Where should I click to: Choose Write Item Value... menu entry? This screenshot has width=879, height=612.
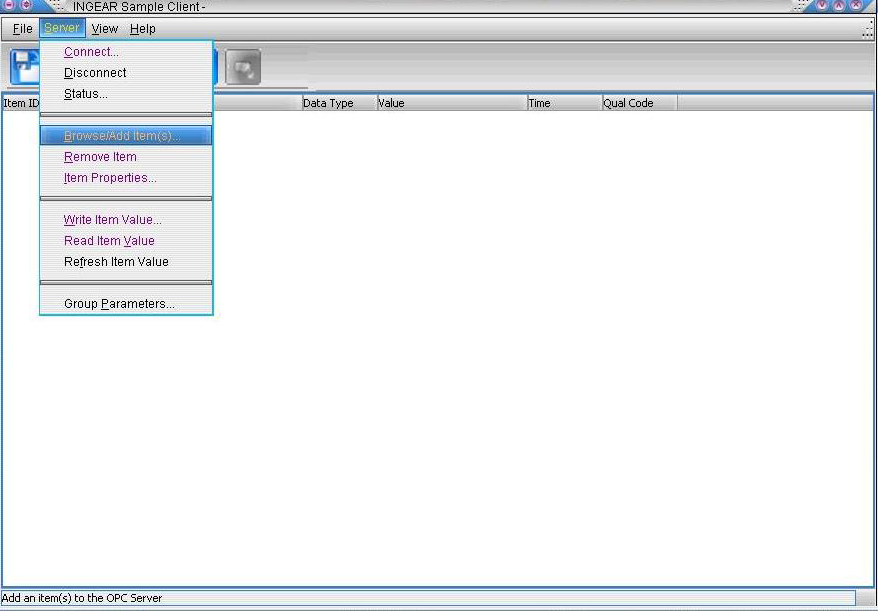click(x=126, y=220)
